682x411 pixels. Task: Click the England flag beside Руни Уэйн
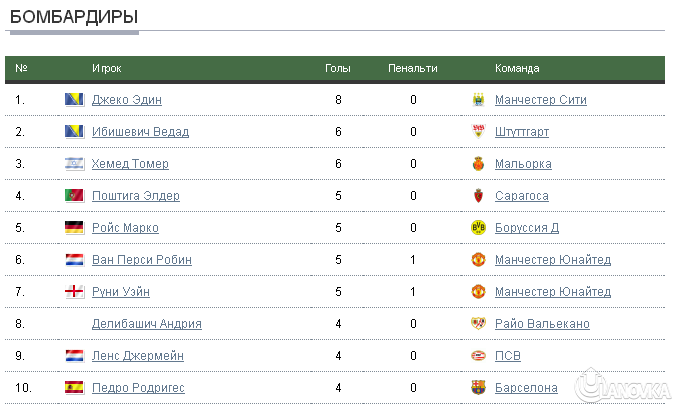(x=73, y=292)
